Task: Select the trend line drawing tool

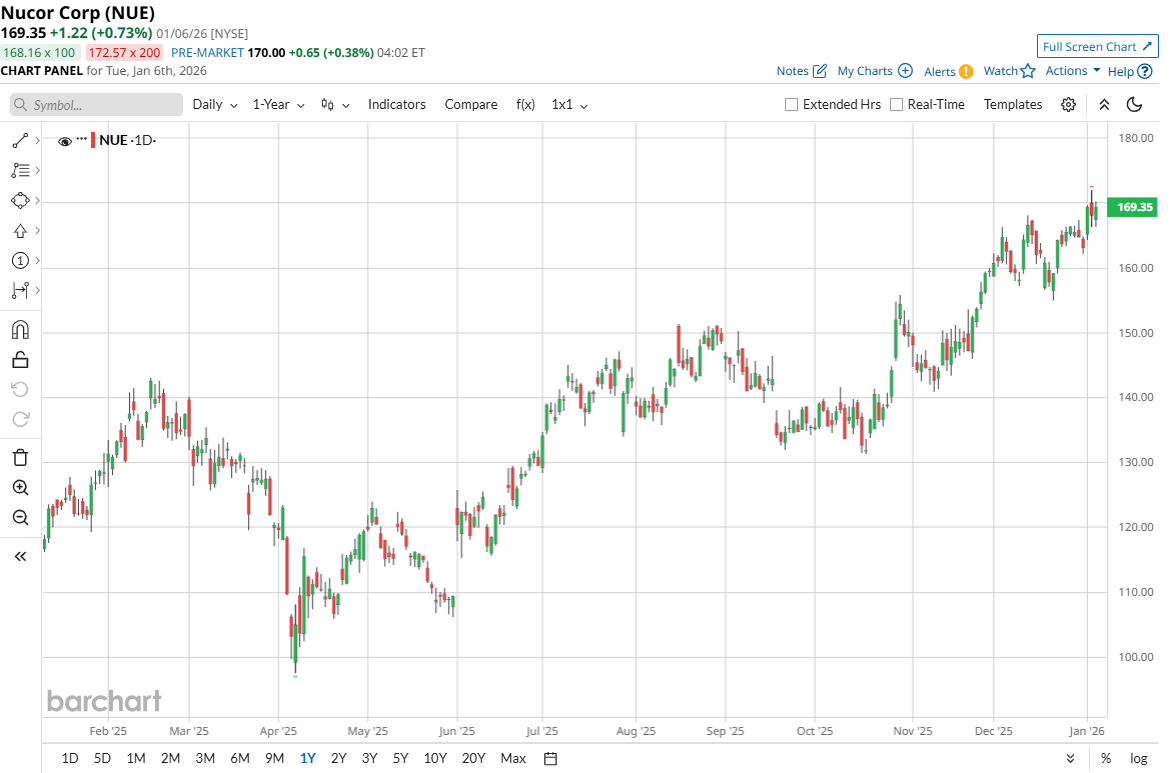Action: [x=20, y=141]
